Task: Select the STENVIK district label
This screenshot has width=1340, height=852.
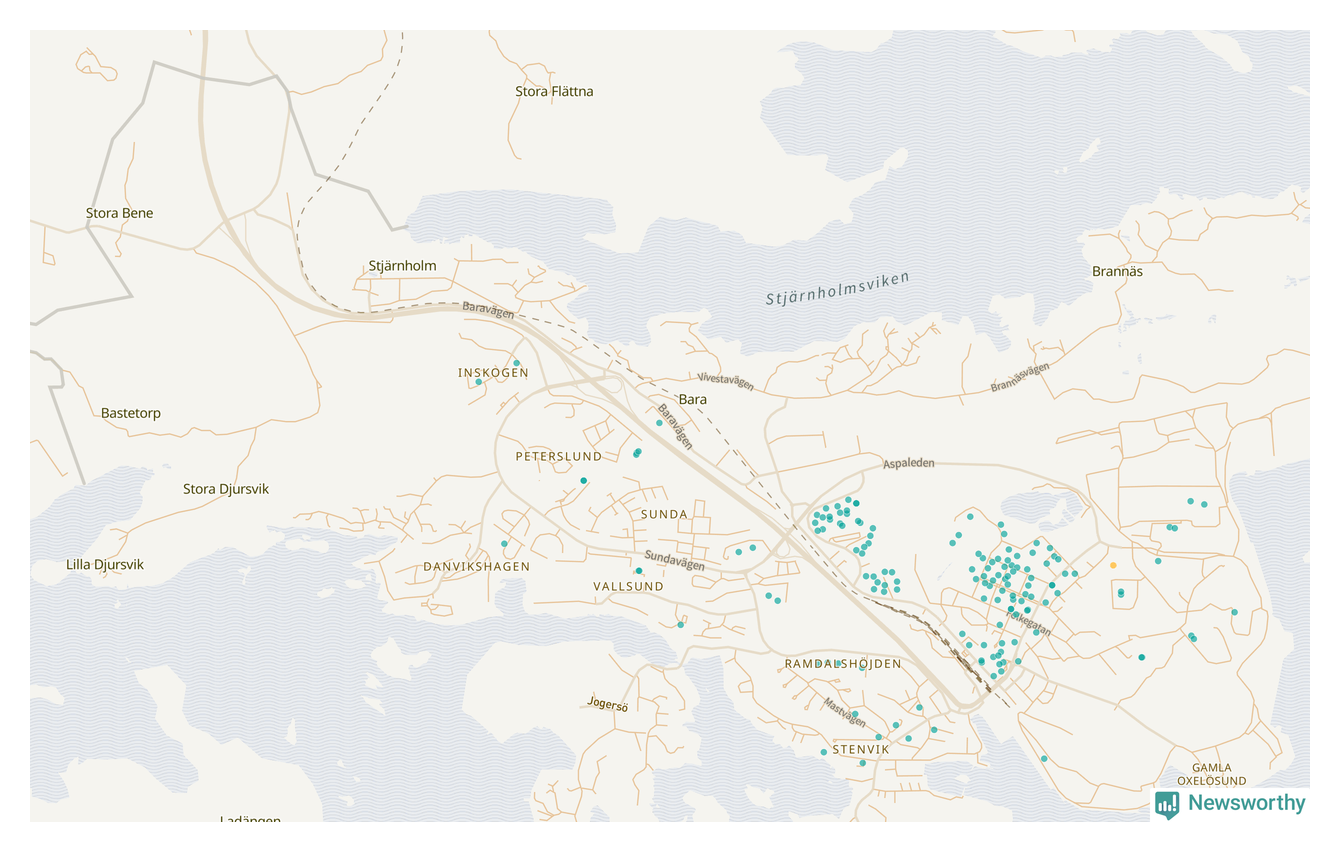Action: pos(860,749)
